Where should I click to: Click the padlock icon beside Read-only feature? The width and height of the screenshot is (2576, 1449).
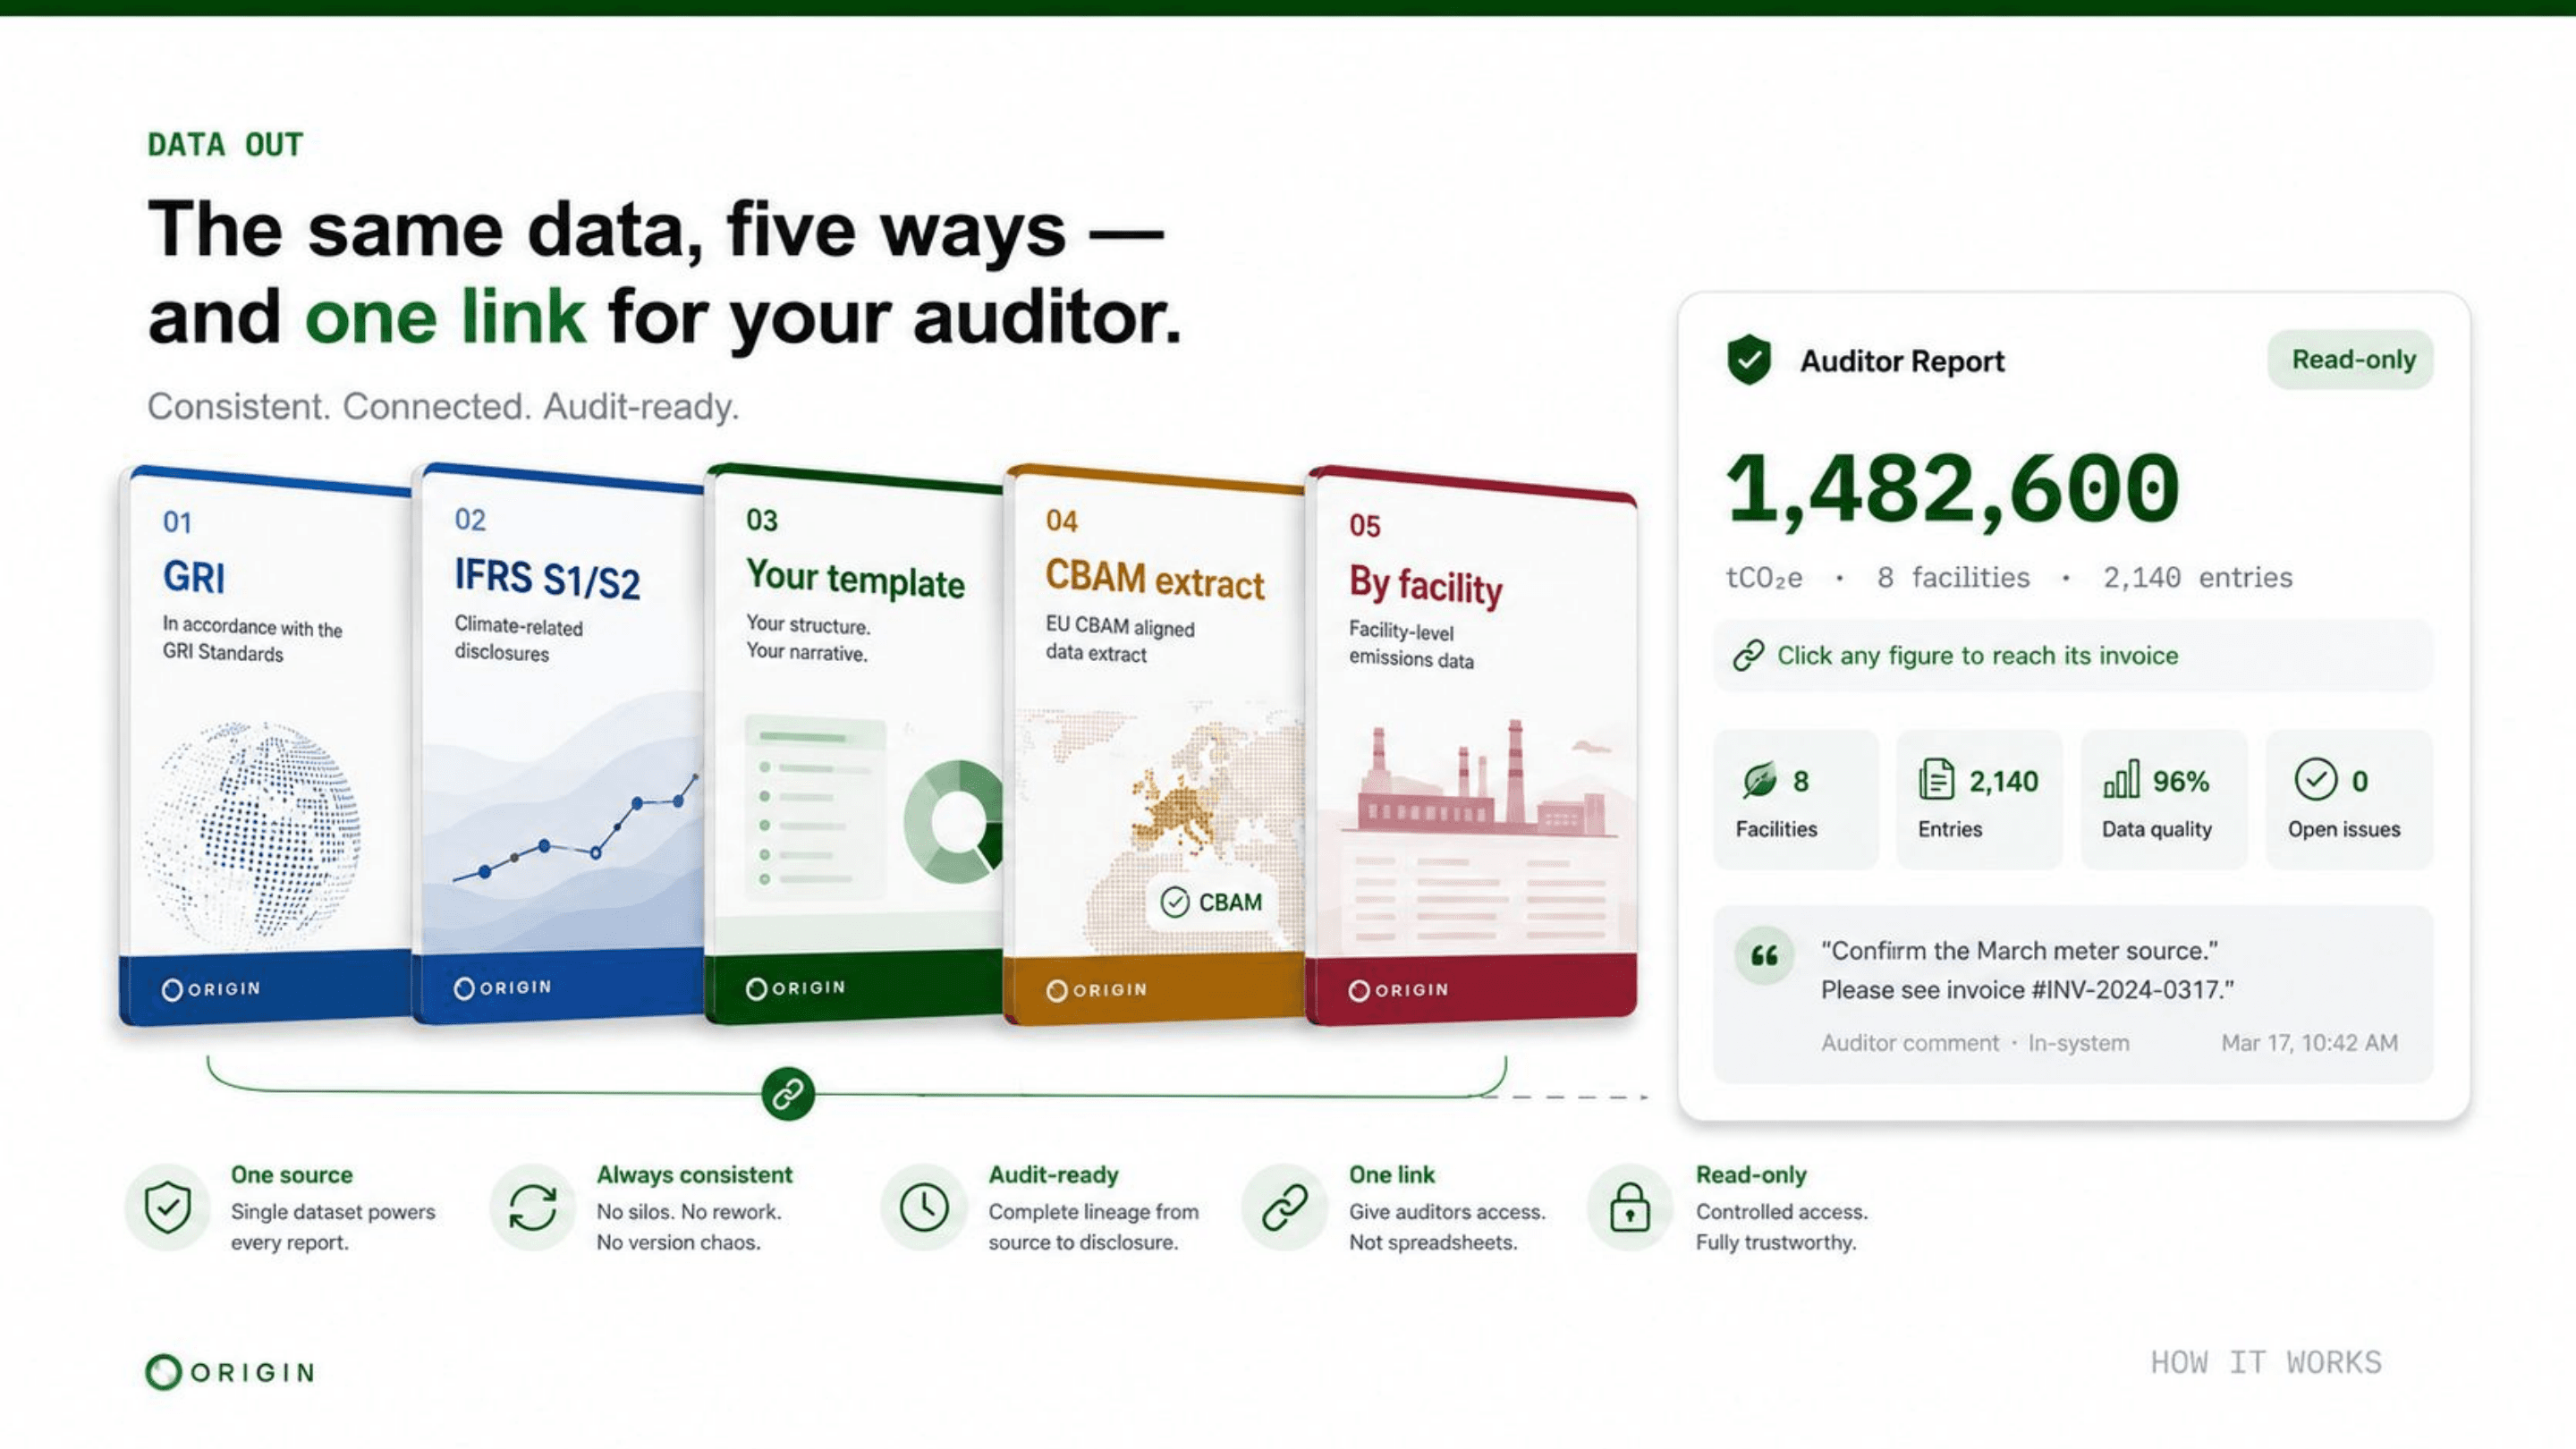[1630, 1206]
